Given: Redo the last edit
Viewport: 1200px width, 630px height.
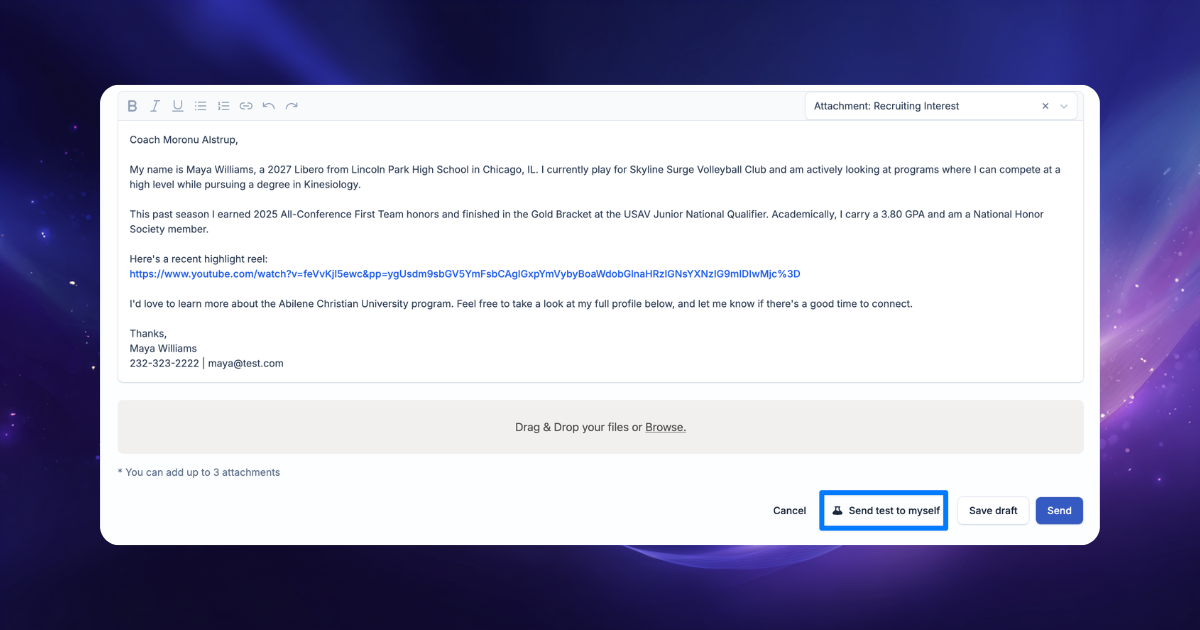Looking at the screenshot, I should pos(292,106).
